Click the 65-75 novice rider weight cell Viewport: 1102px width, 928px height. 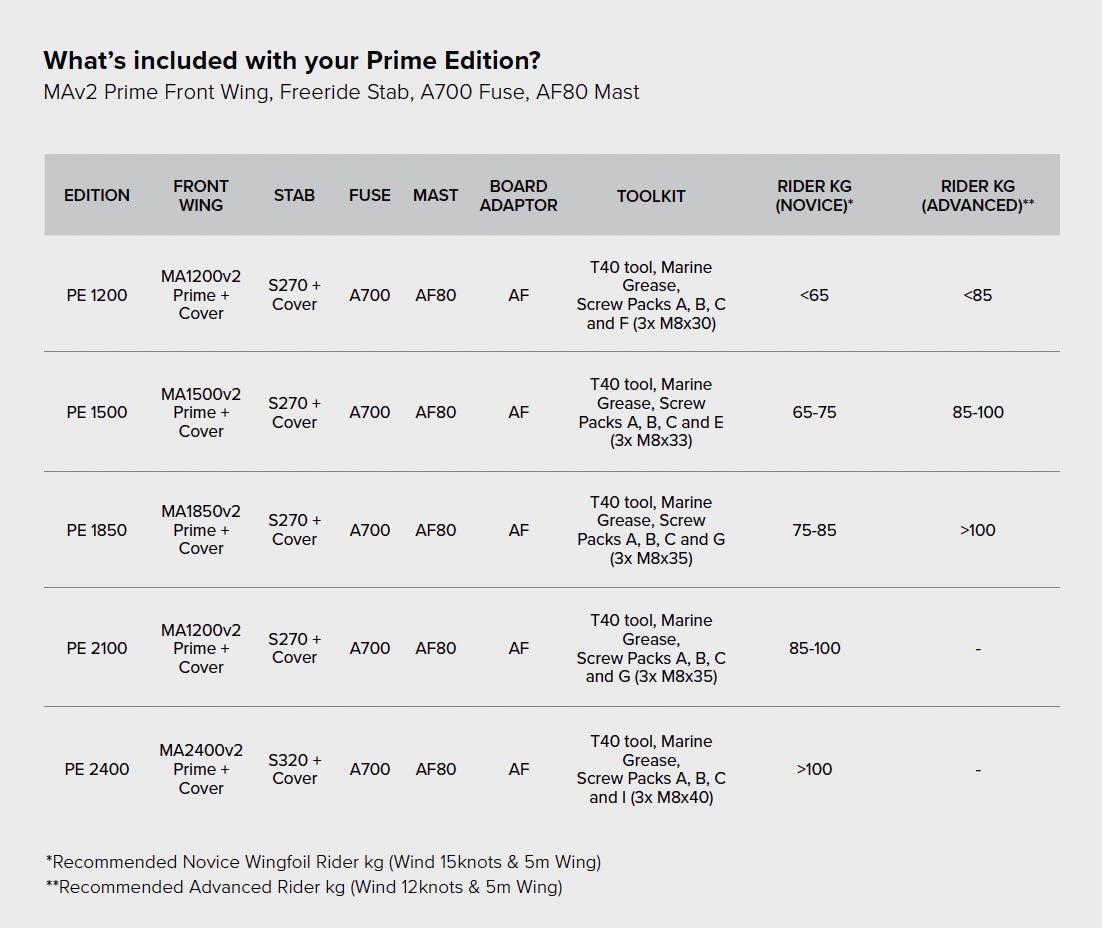(x=814, y=412)
